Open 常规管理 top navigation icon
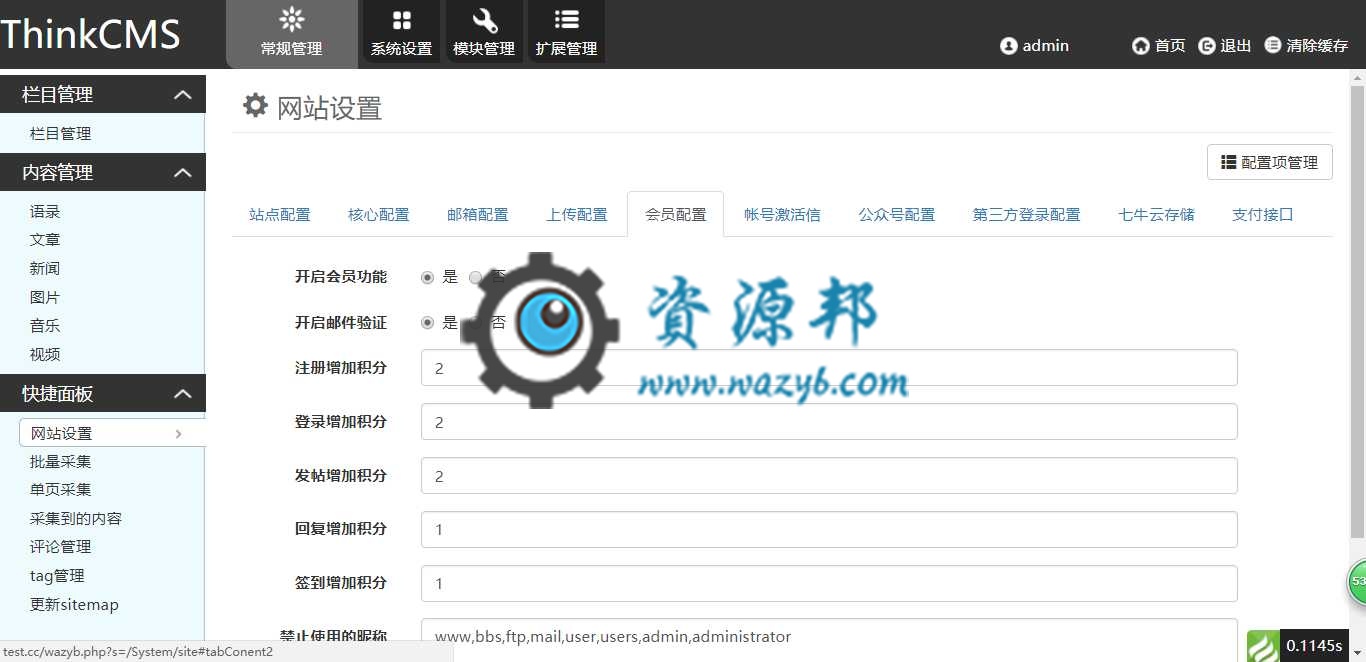Viewport: 1366px width, 662px height. pos(292,19)
